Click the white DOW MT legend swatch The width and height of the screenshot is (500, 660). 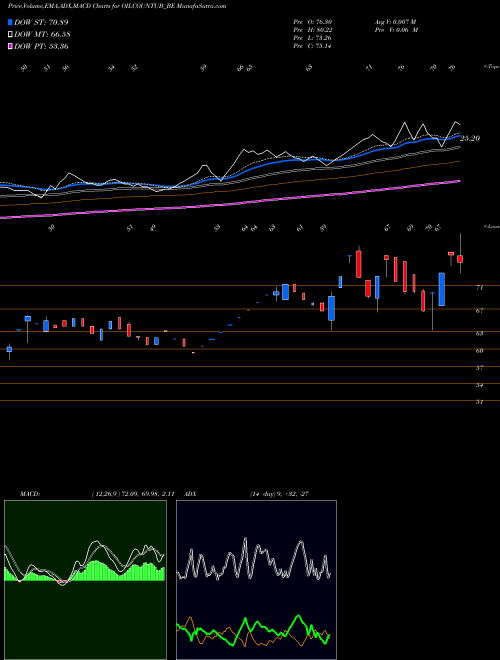tap(10, 35)
